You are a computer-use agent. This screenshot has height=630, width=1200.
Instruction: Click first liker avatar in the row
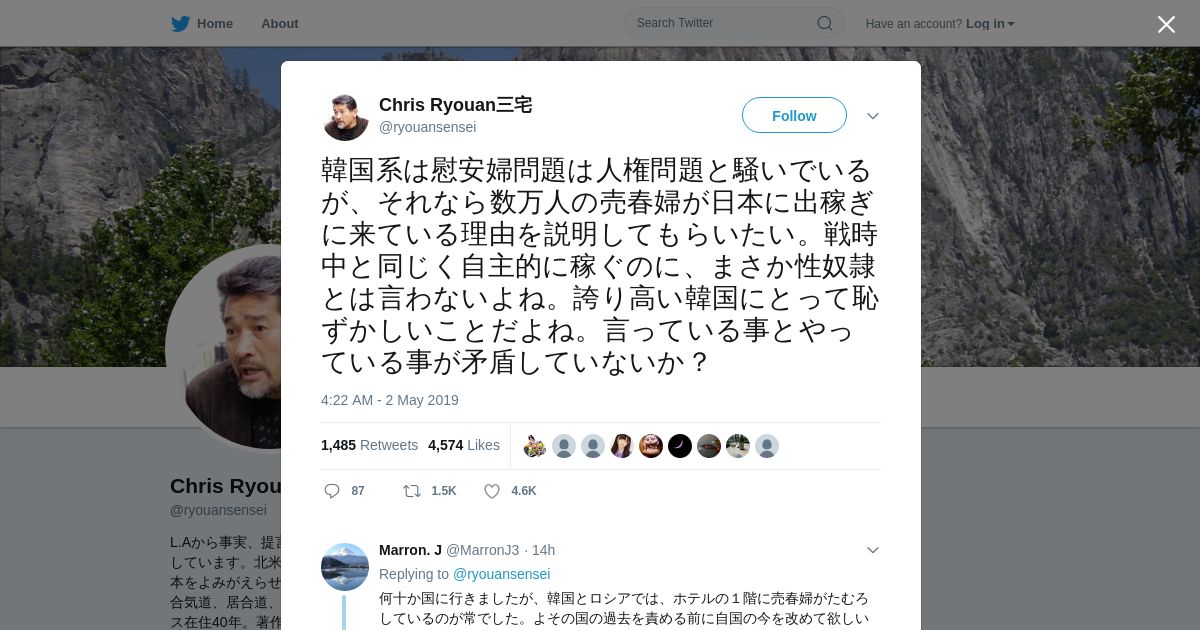tap(535, 446)
